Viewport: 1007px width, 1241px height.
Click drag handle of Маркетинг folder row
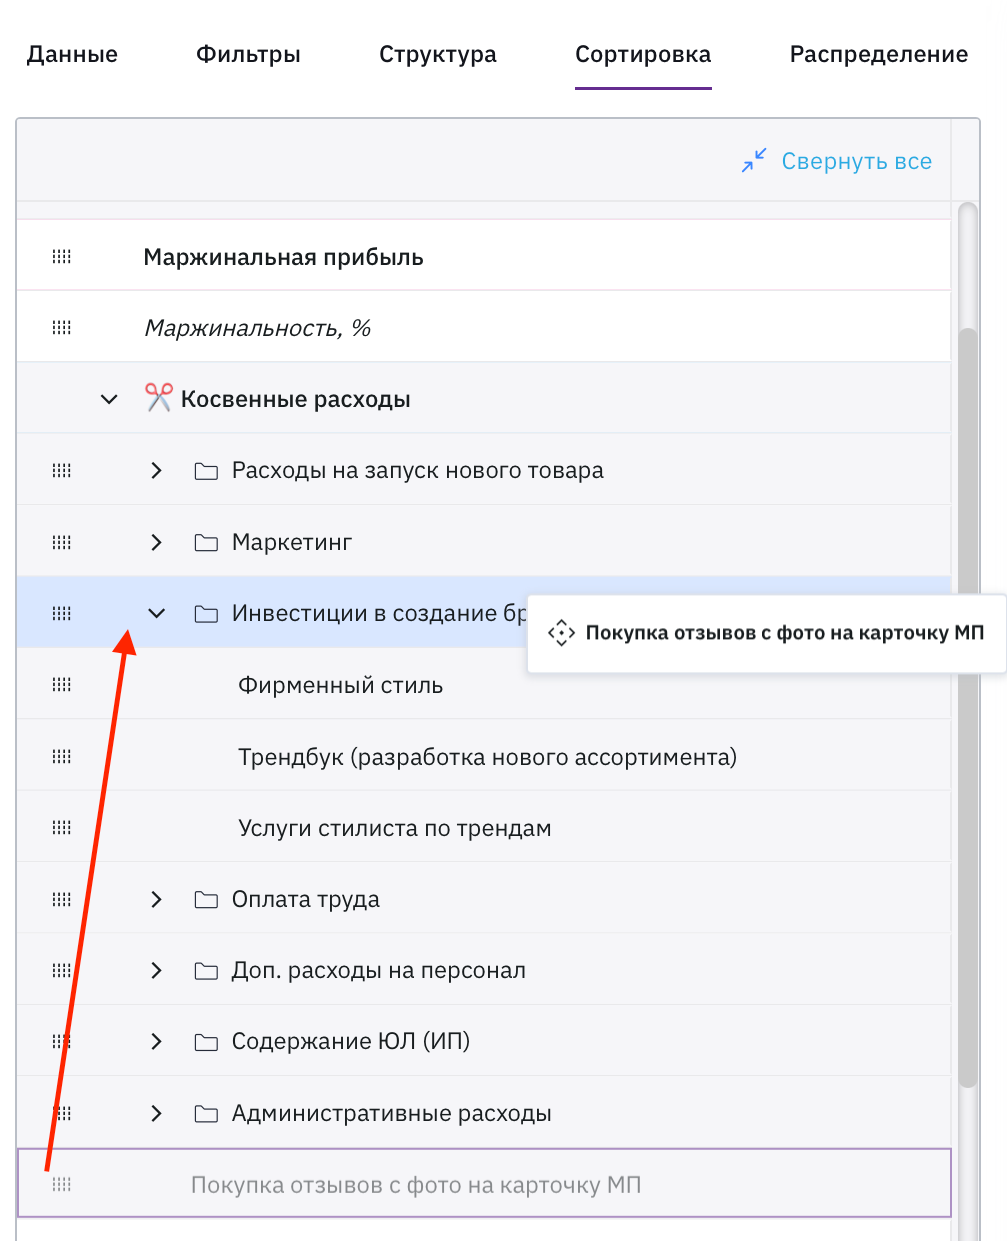(x=62, y=542)
